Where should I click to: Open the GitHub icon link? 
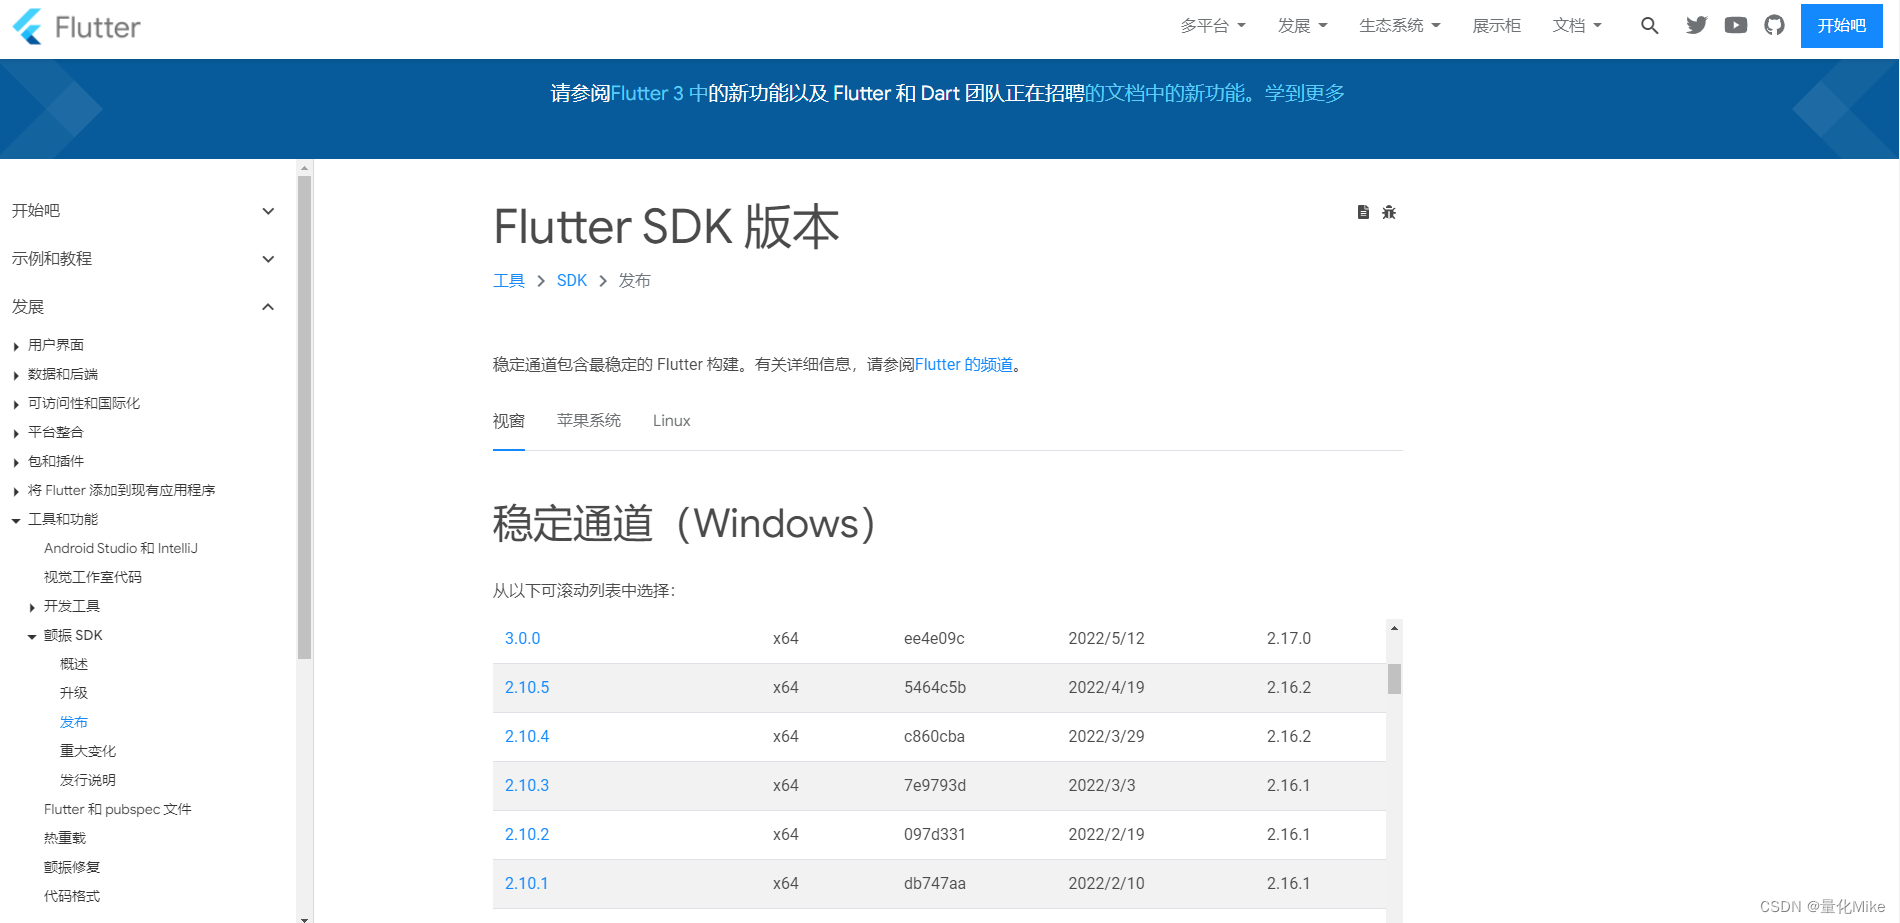[1775, 26]
